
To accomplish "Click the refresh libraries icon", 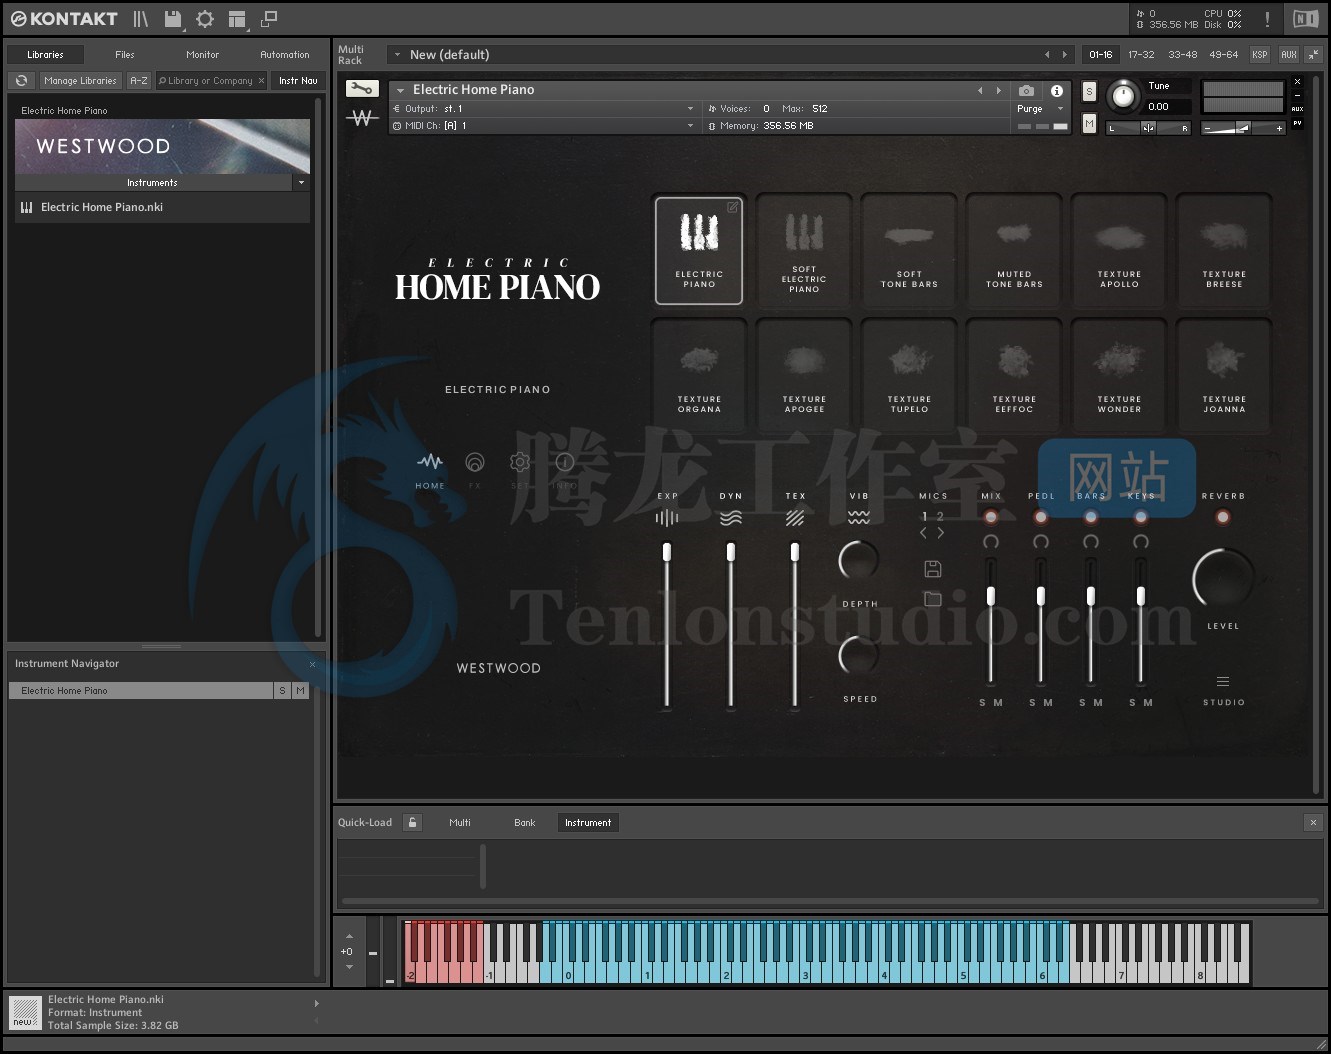I will click(21, 81).
